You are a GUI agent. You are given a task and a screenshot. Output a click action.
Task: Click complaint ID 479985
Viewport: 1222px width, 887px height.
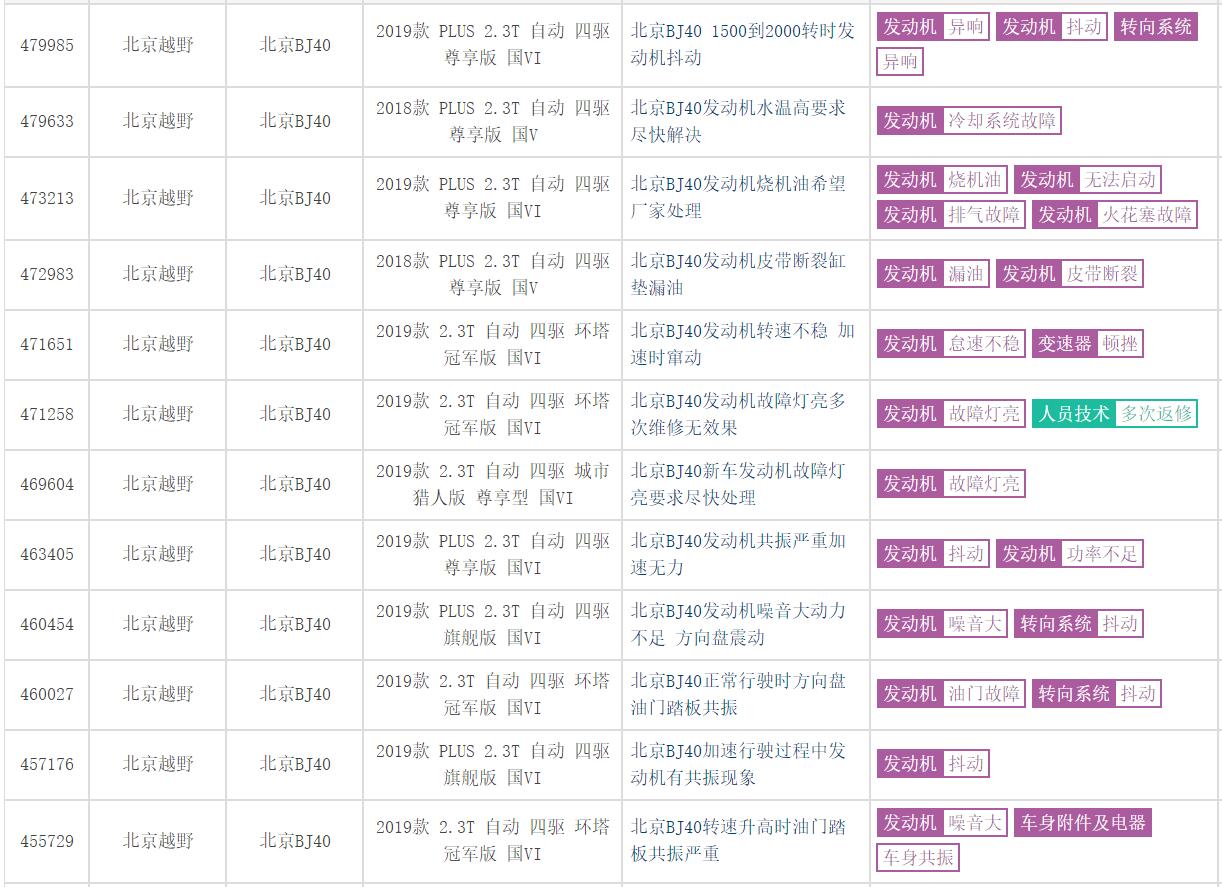[x=47, y=45]
